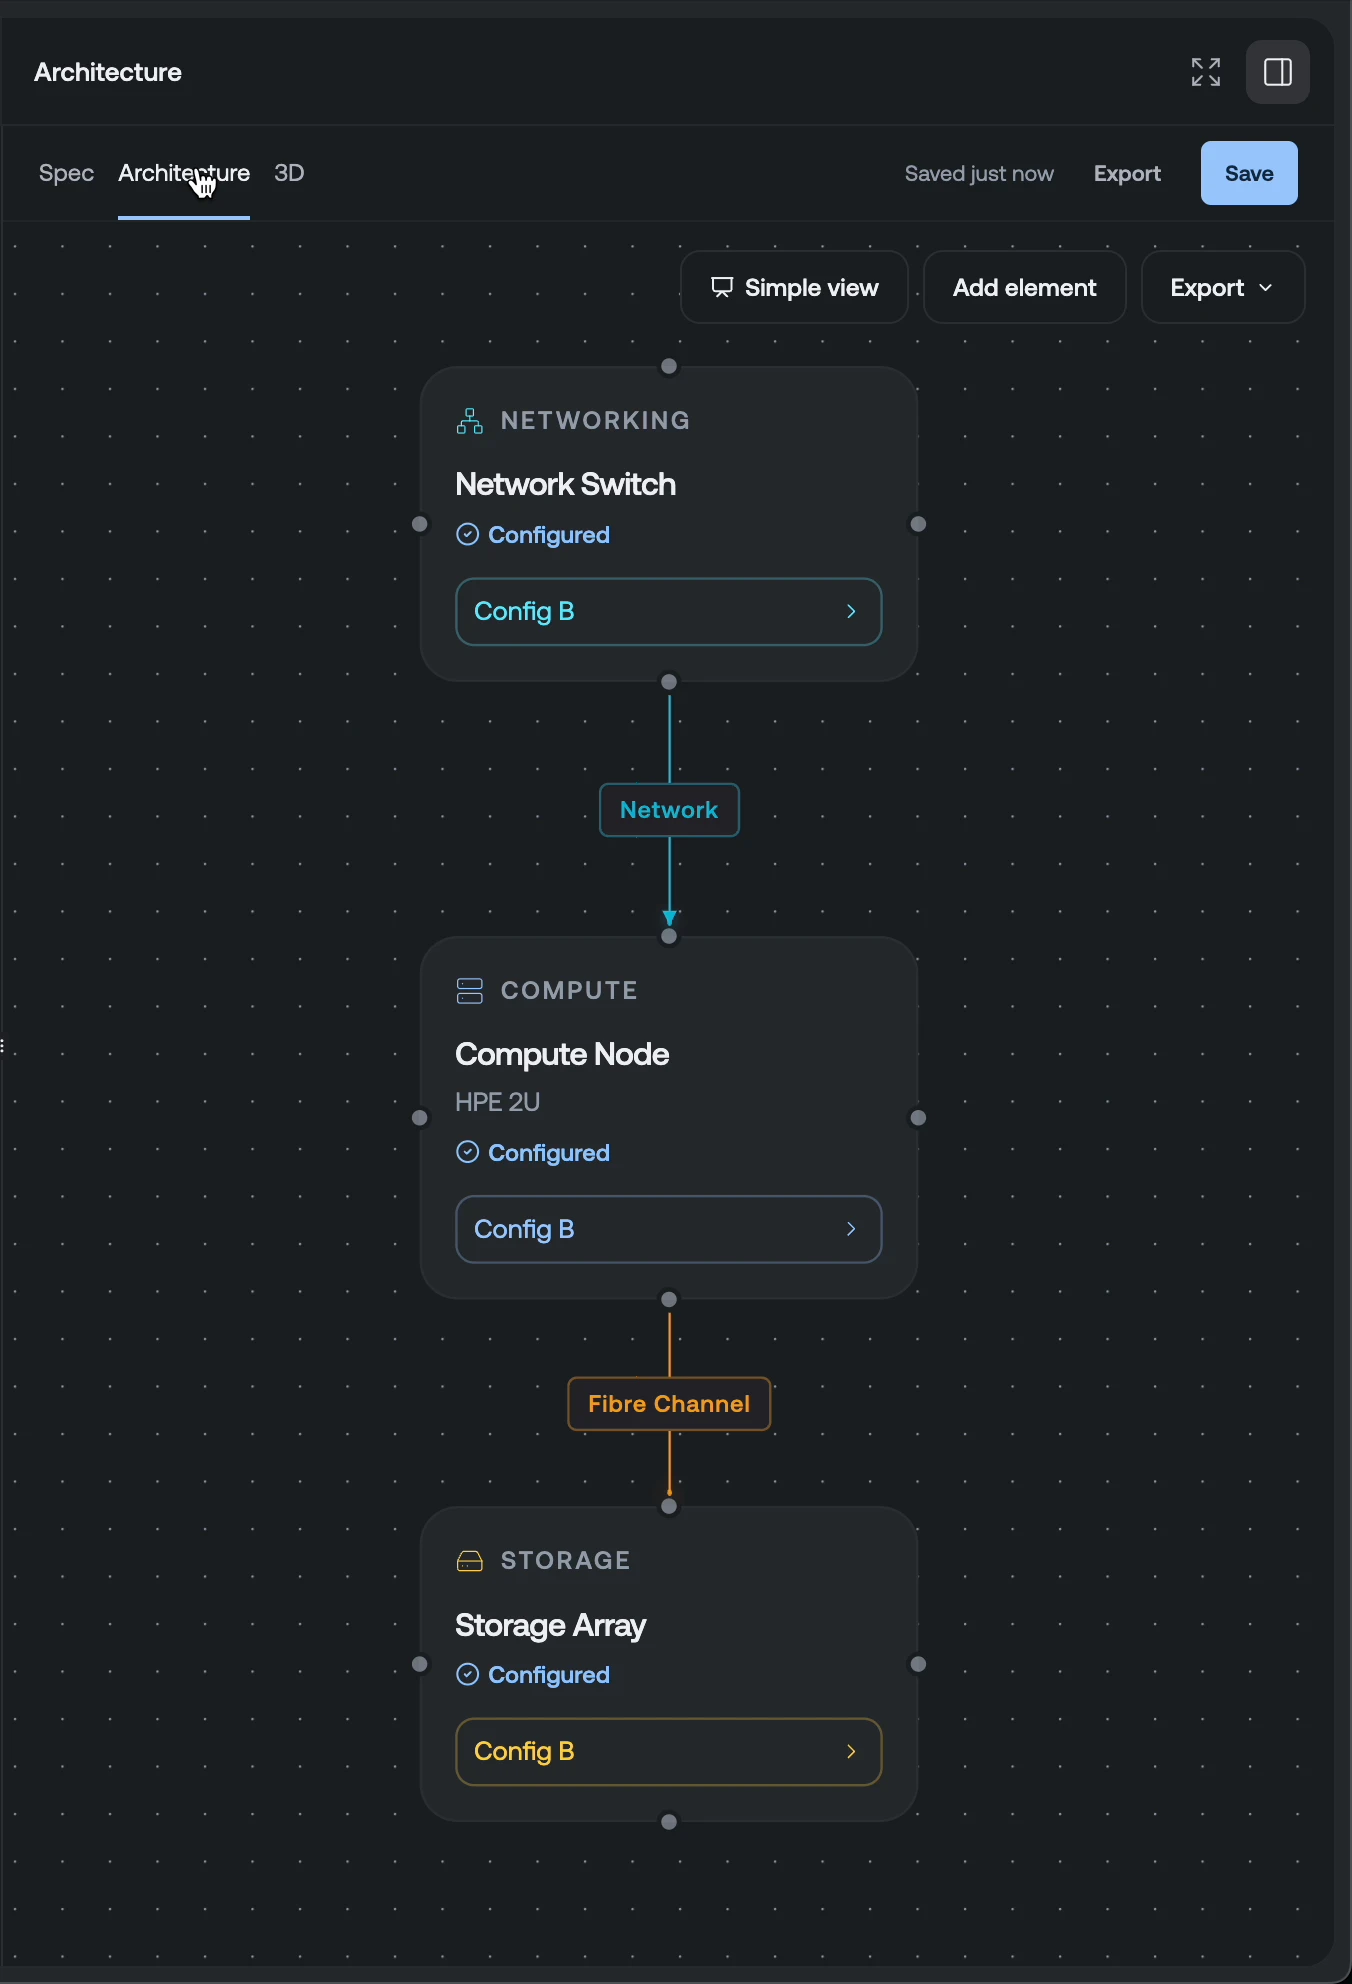Click the Architecture panel heading
Screen dimensions: 1352x1984
(108, 72)
